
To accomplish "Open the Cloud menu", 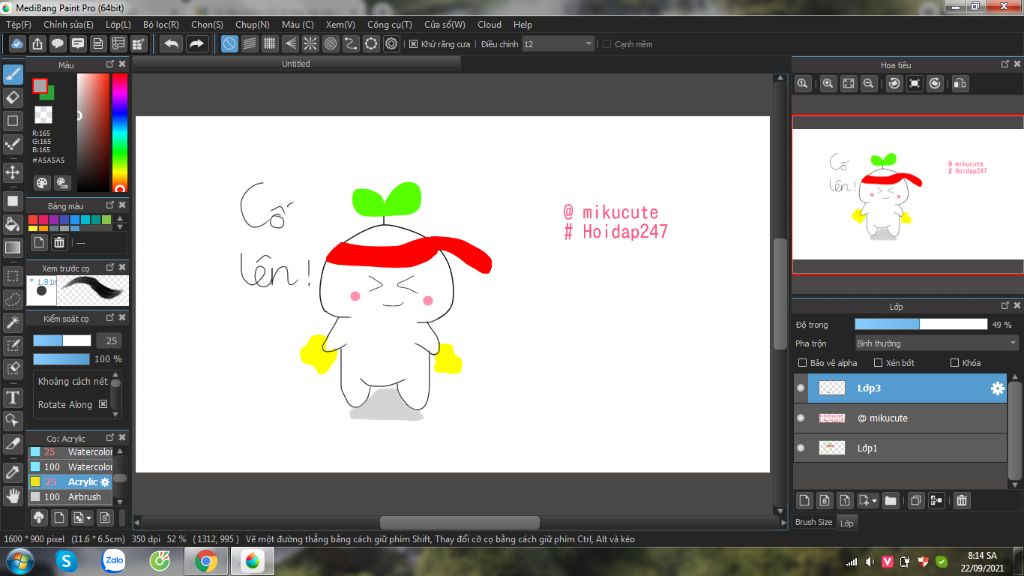I will [x=489, y=24].
